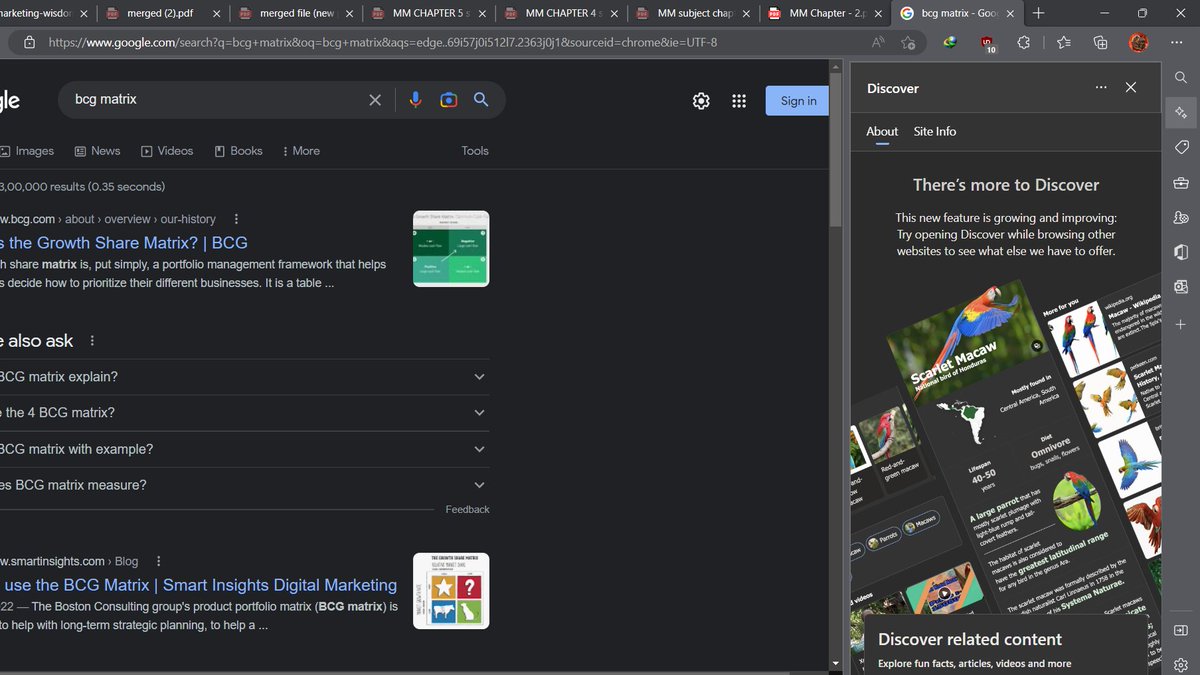
Task: Close the Discover panel
Action: pos(1131,88)
